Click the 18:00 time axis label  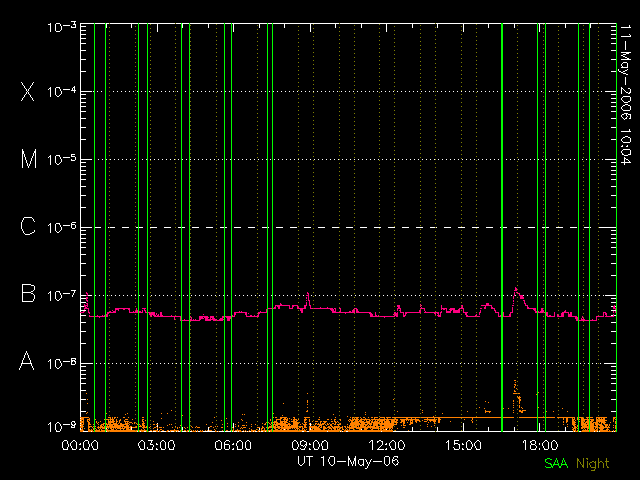(x=540, y=445)
